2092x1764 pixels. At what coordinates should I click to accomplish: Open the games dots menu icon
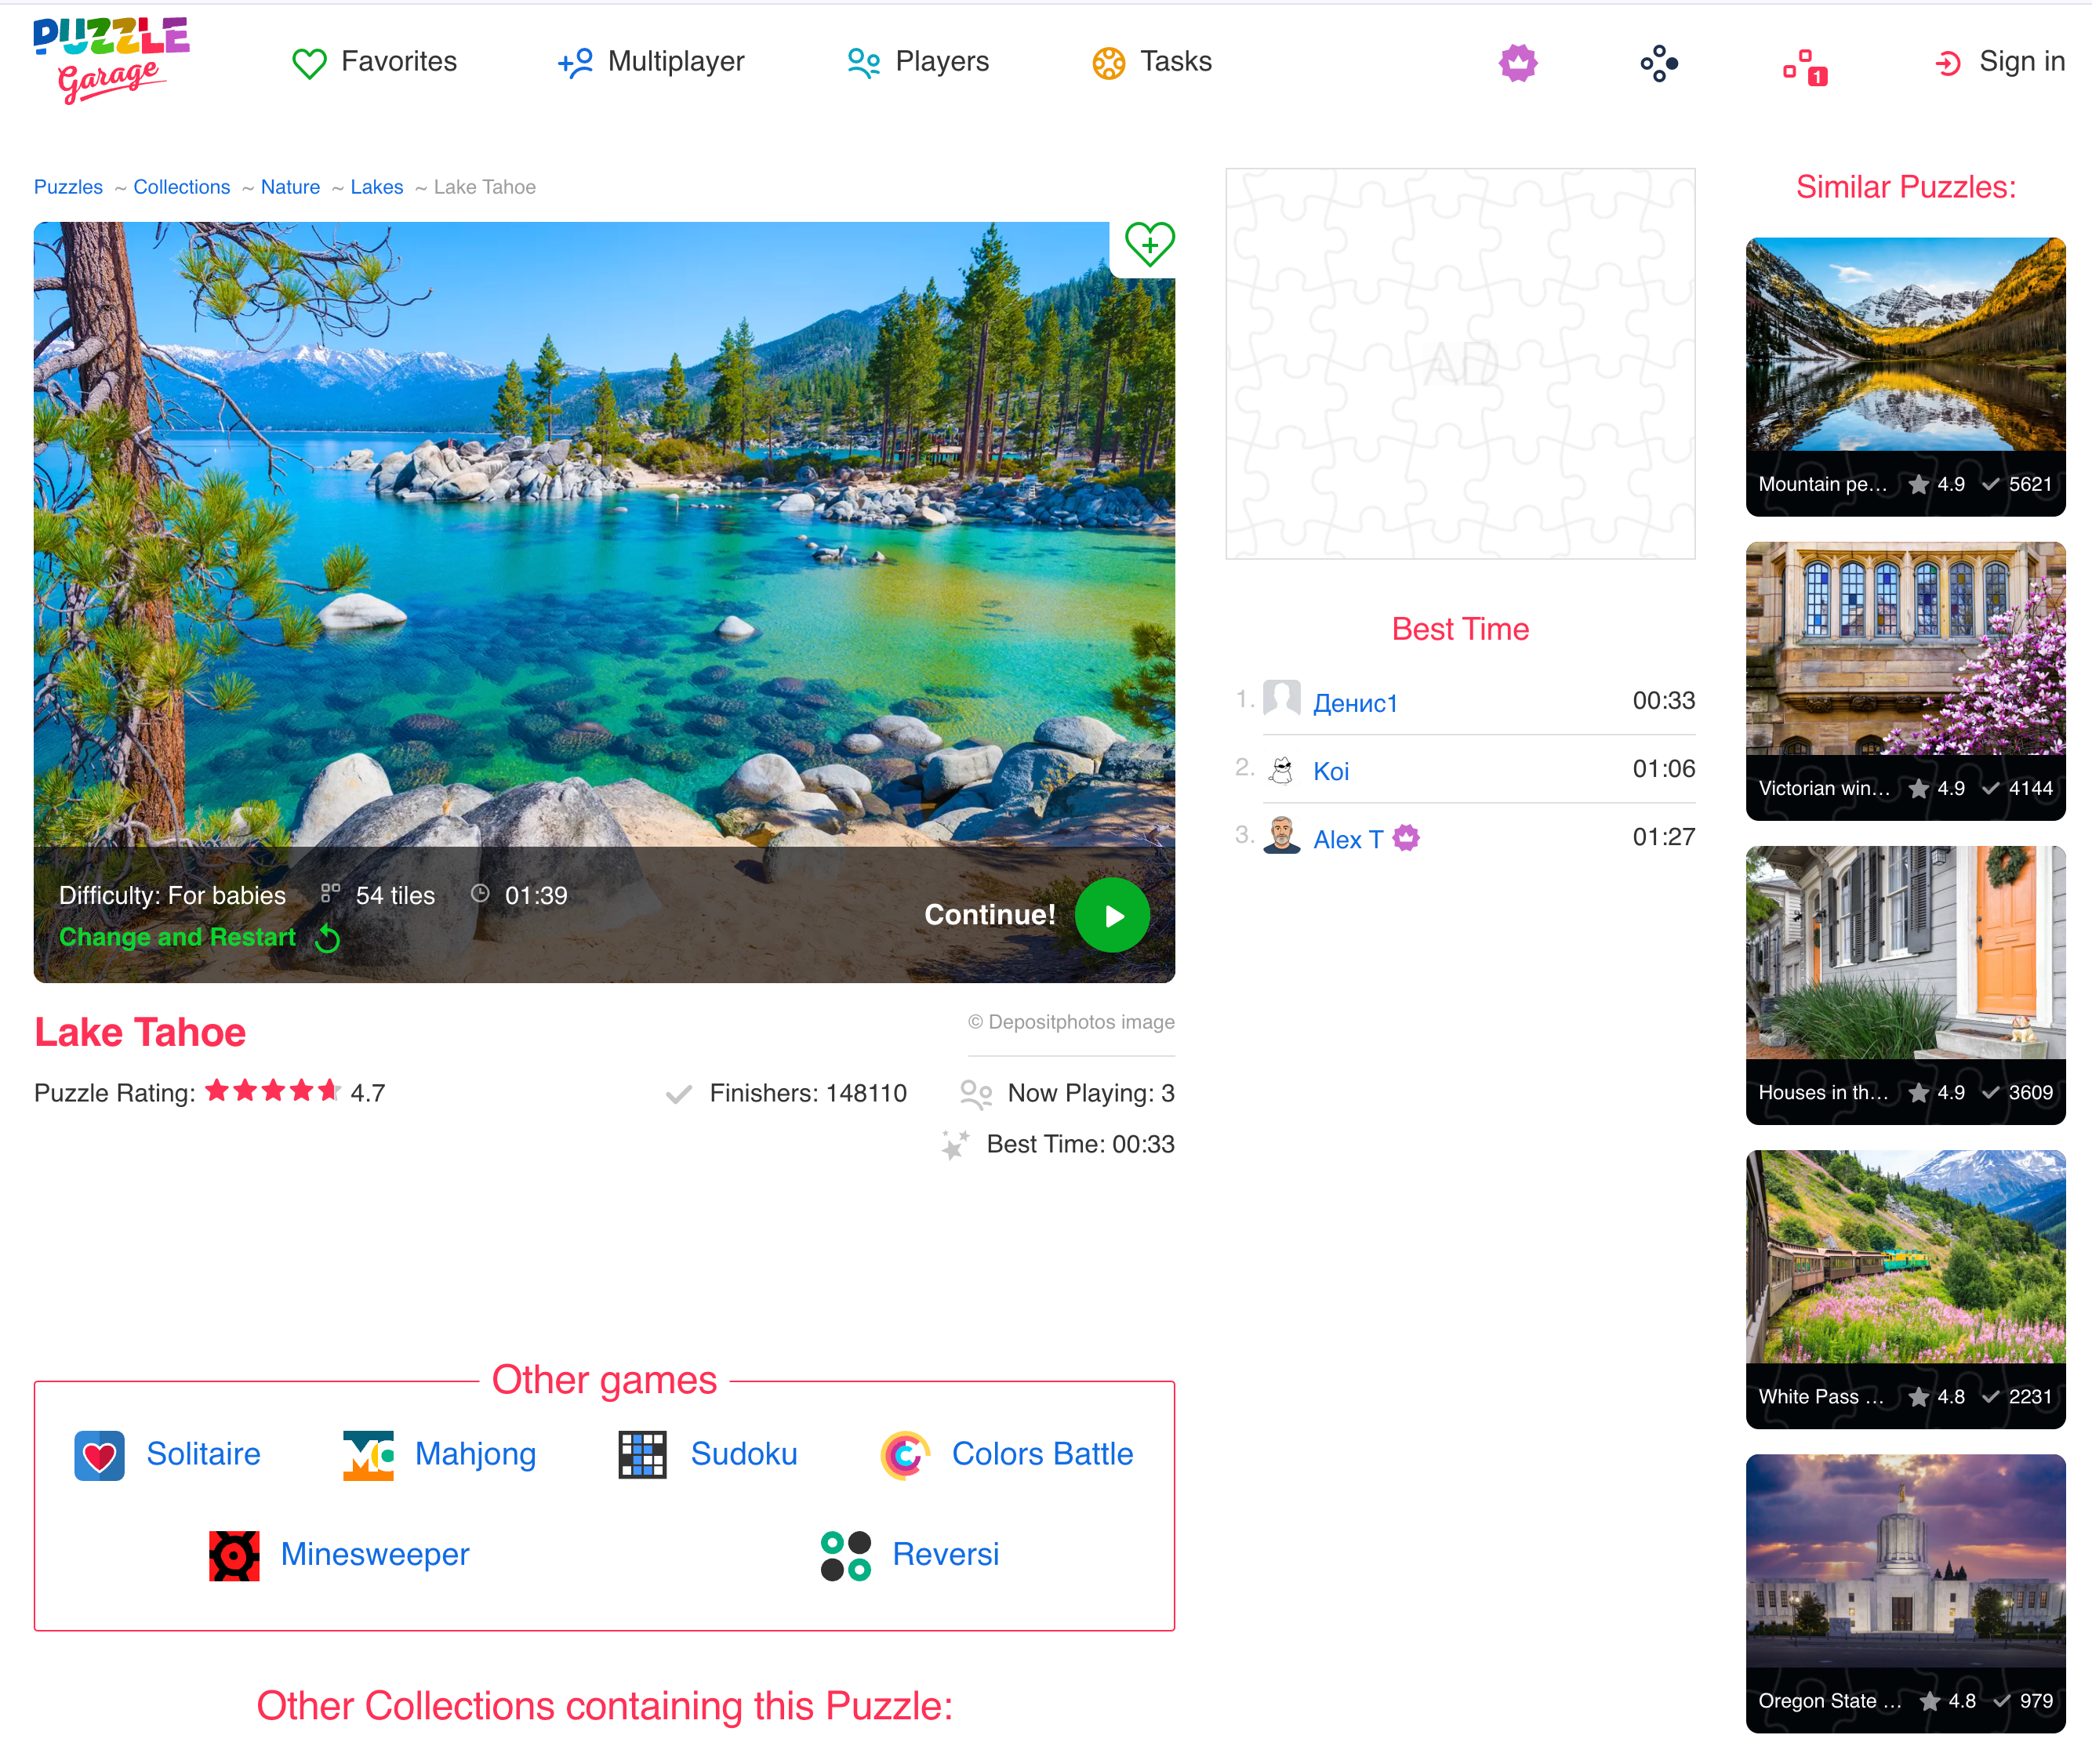click(1659, 63)
